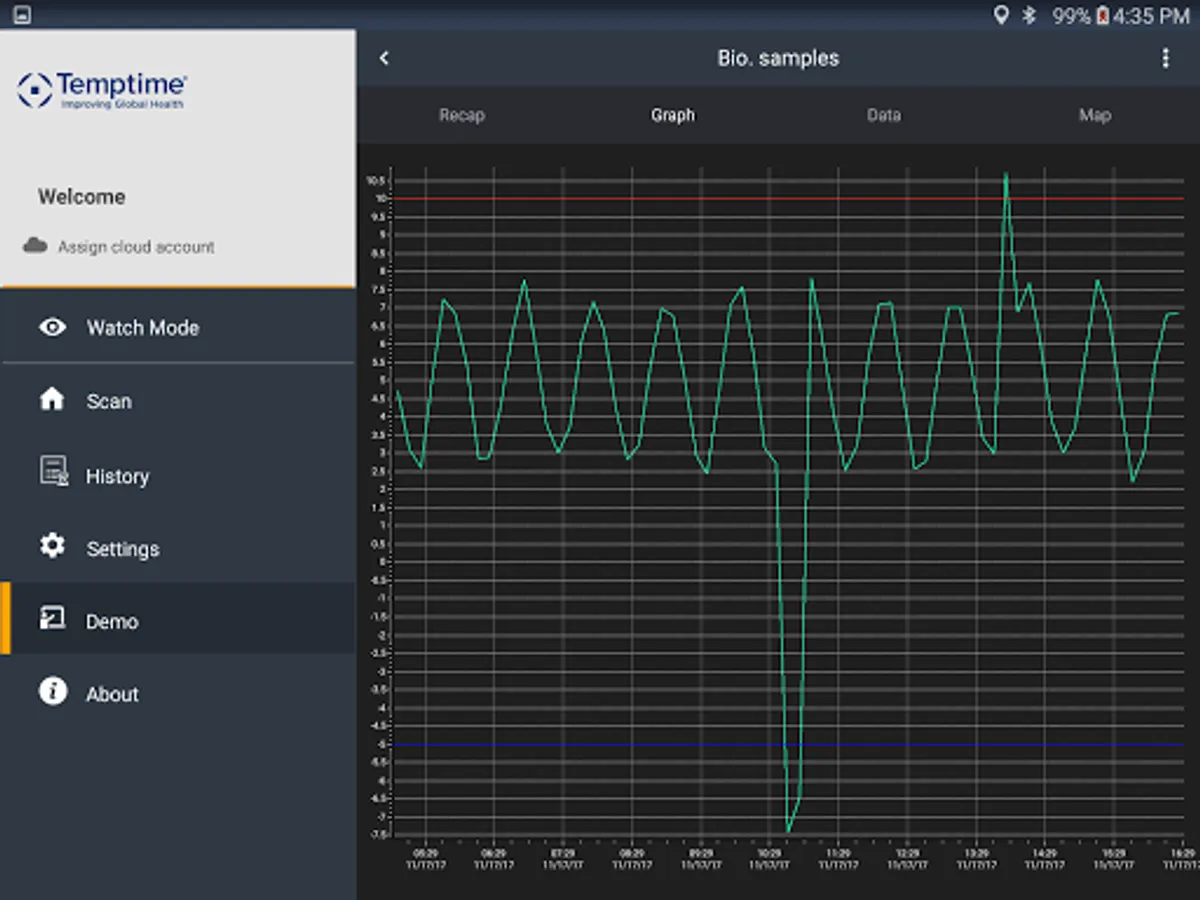The height and width of the screenshot is (900, 1200).
Task: Tap the Watch Mode eye icon
Action: pos(52,327)
